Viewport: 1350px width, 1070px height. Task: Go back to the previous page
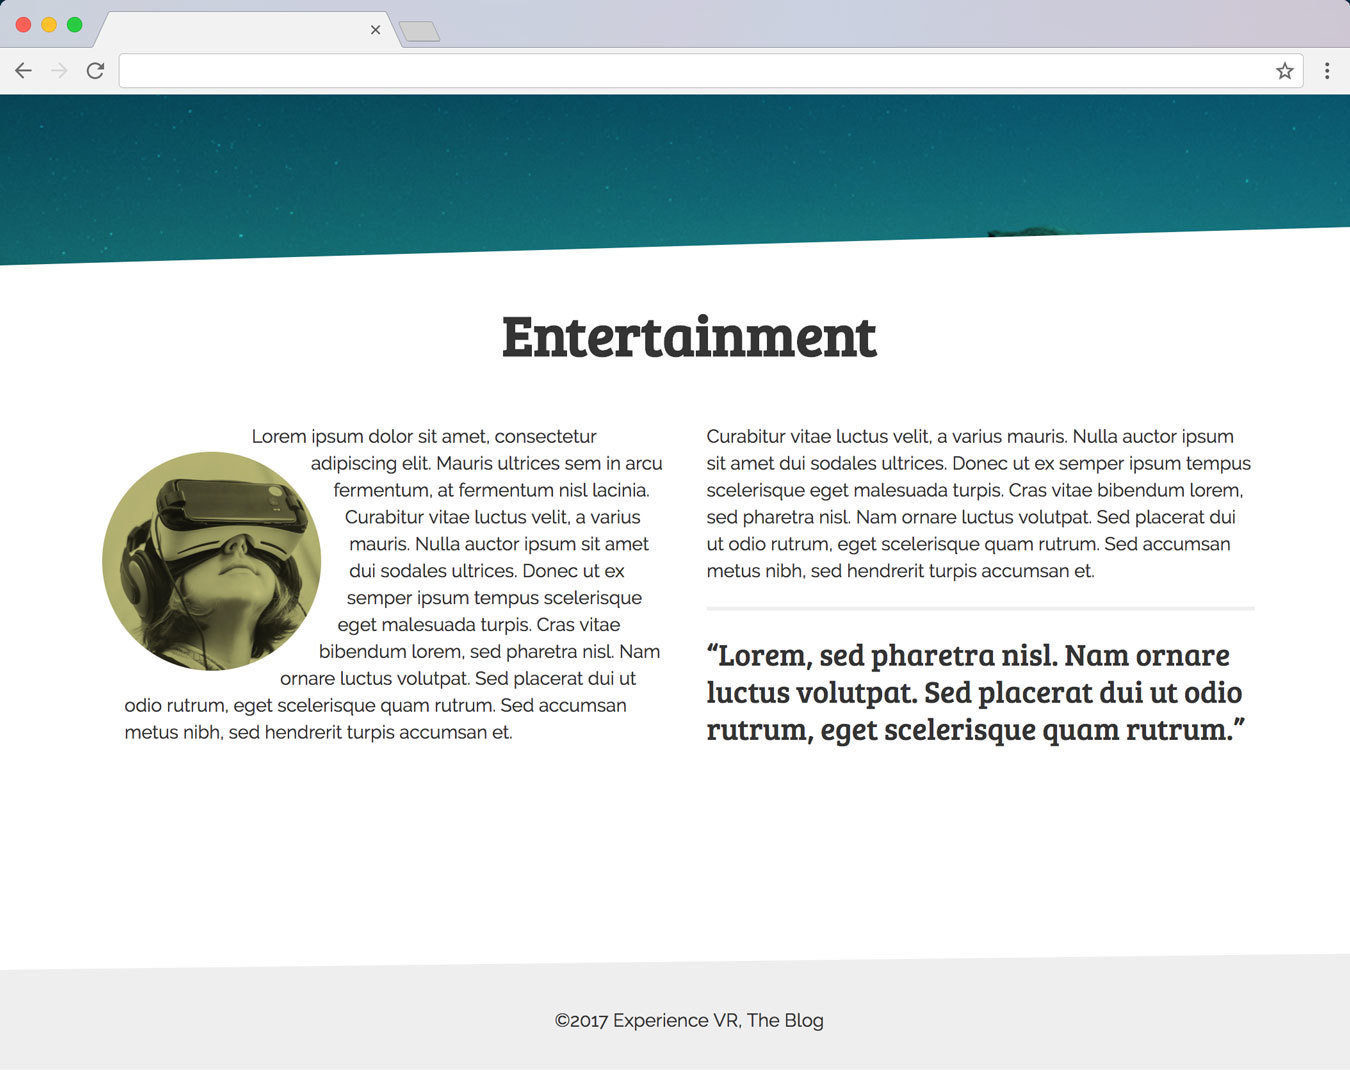(x=23, y=71)
